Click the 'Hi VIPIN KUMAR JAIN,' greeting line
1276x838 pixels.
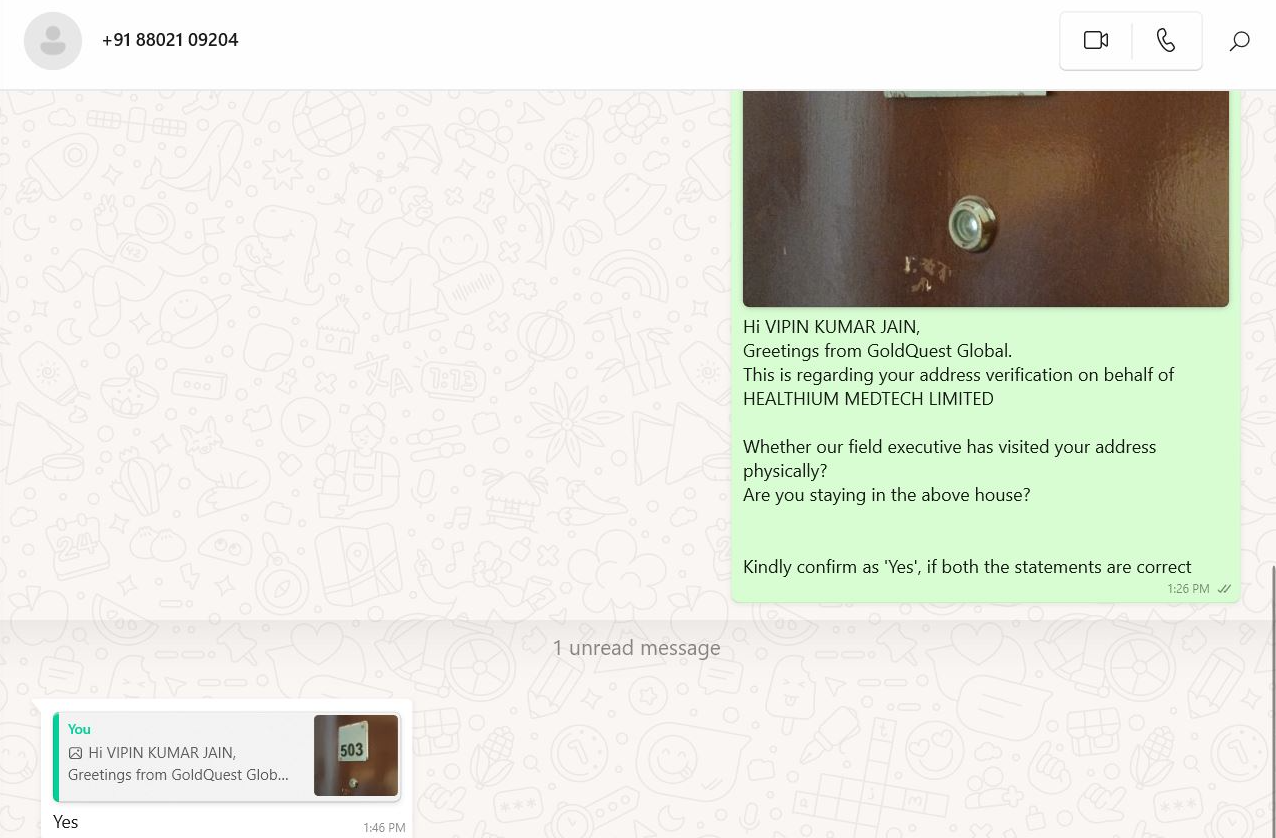(x=831, y=327)
